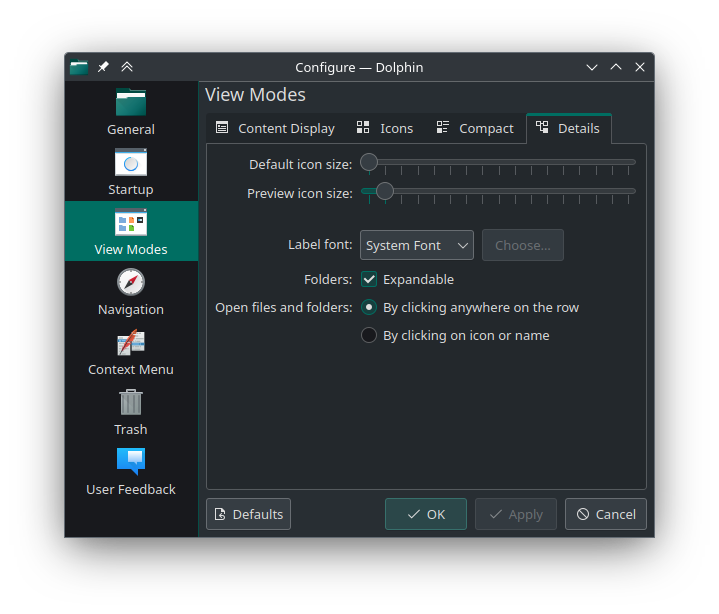Select the Details tab
The width and height of the screenshot is (719, 614).
[x=569, y=128]
